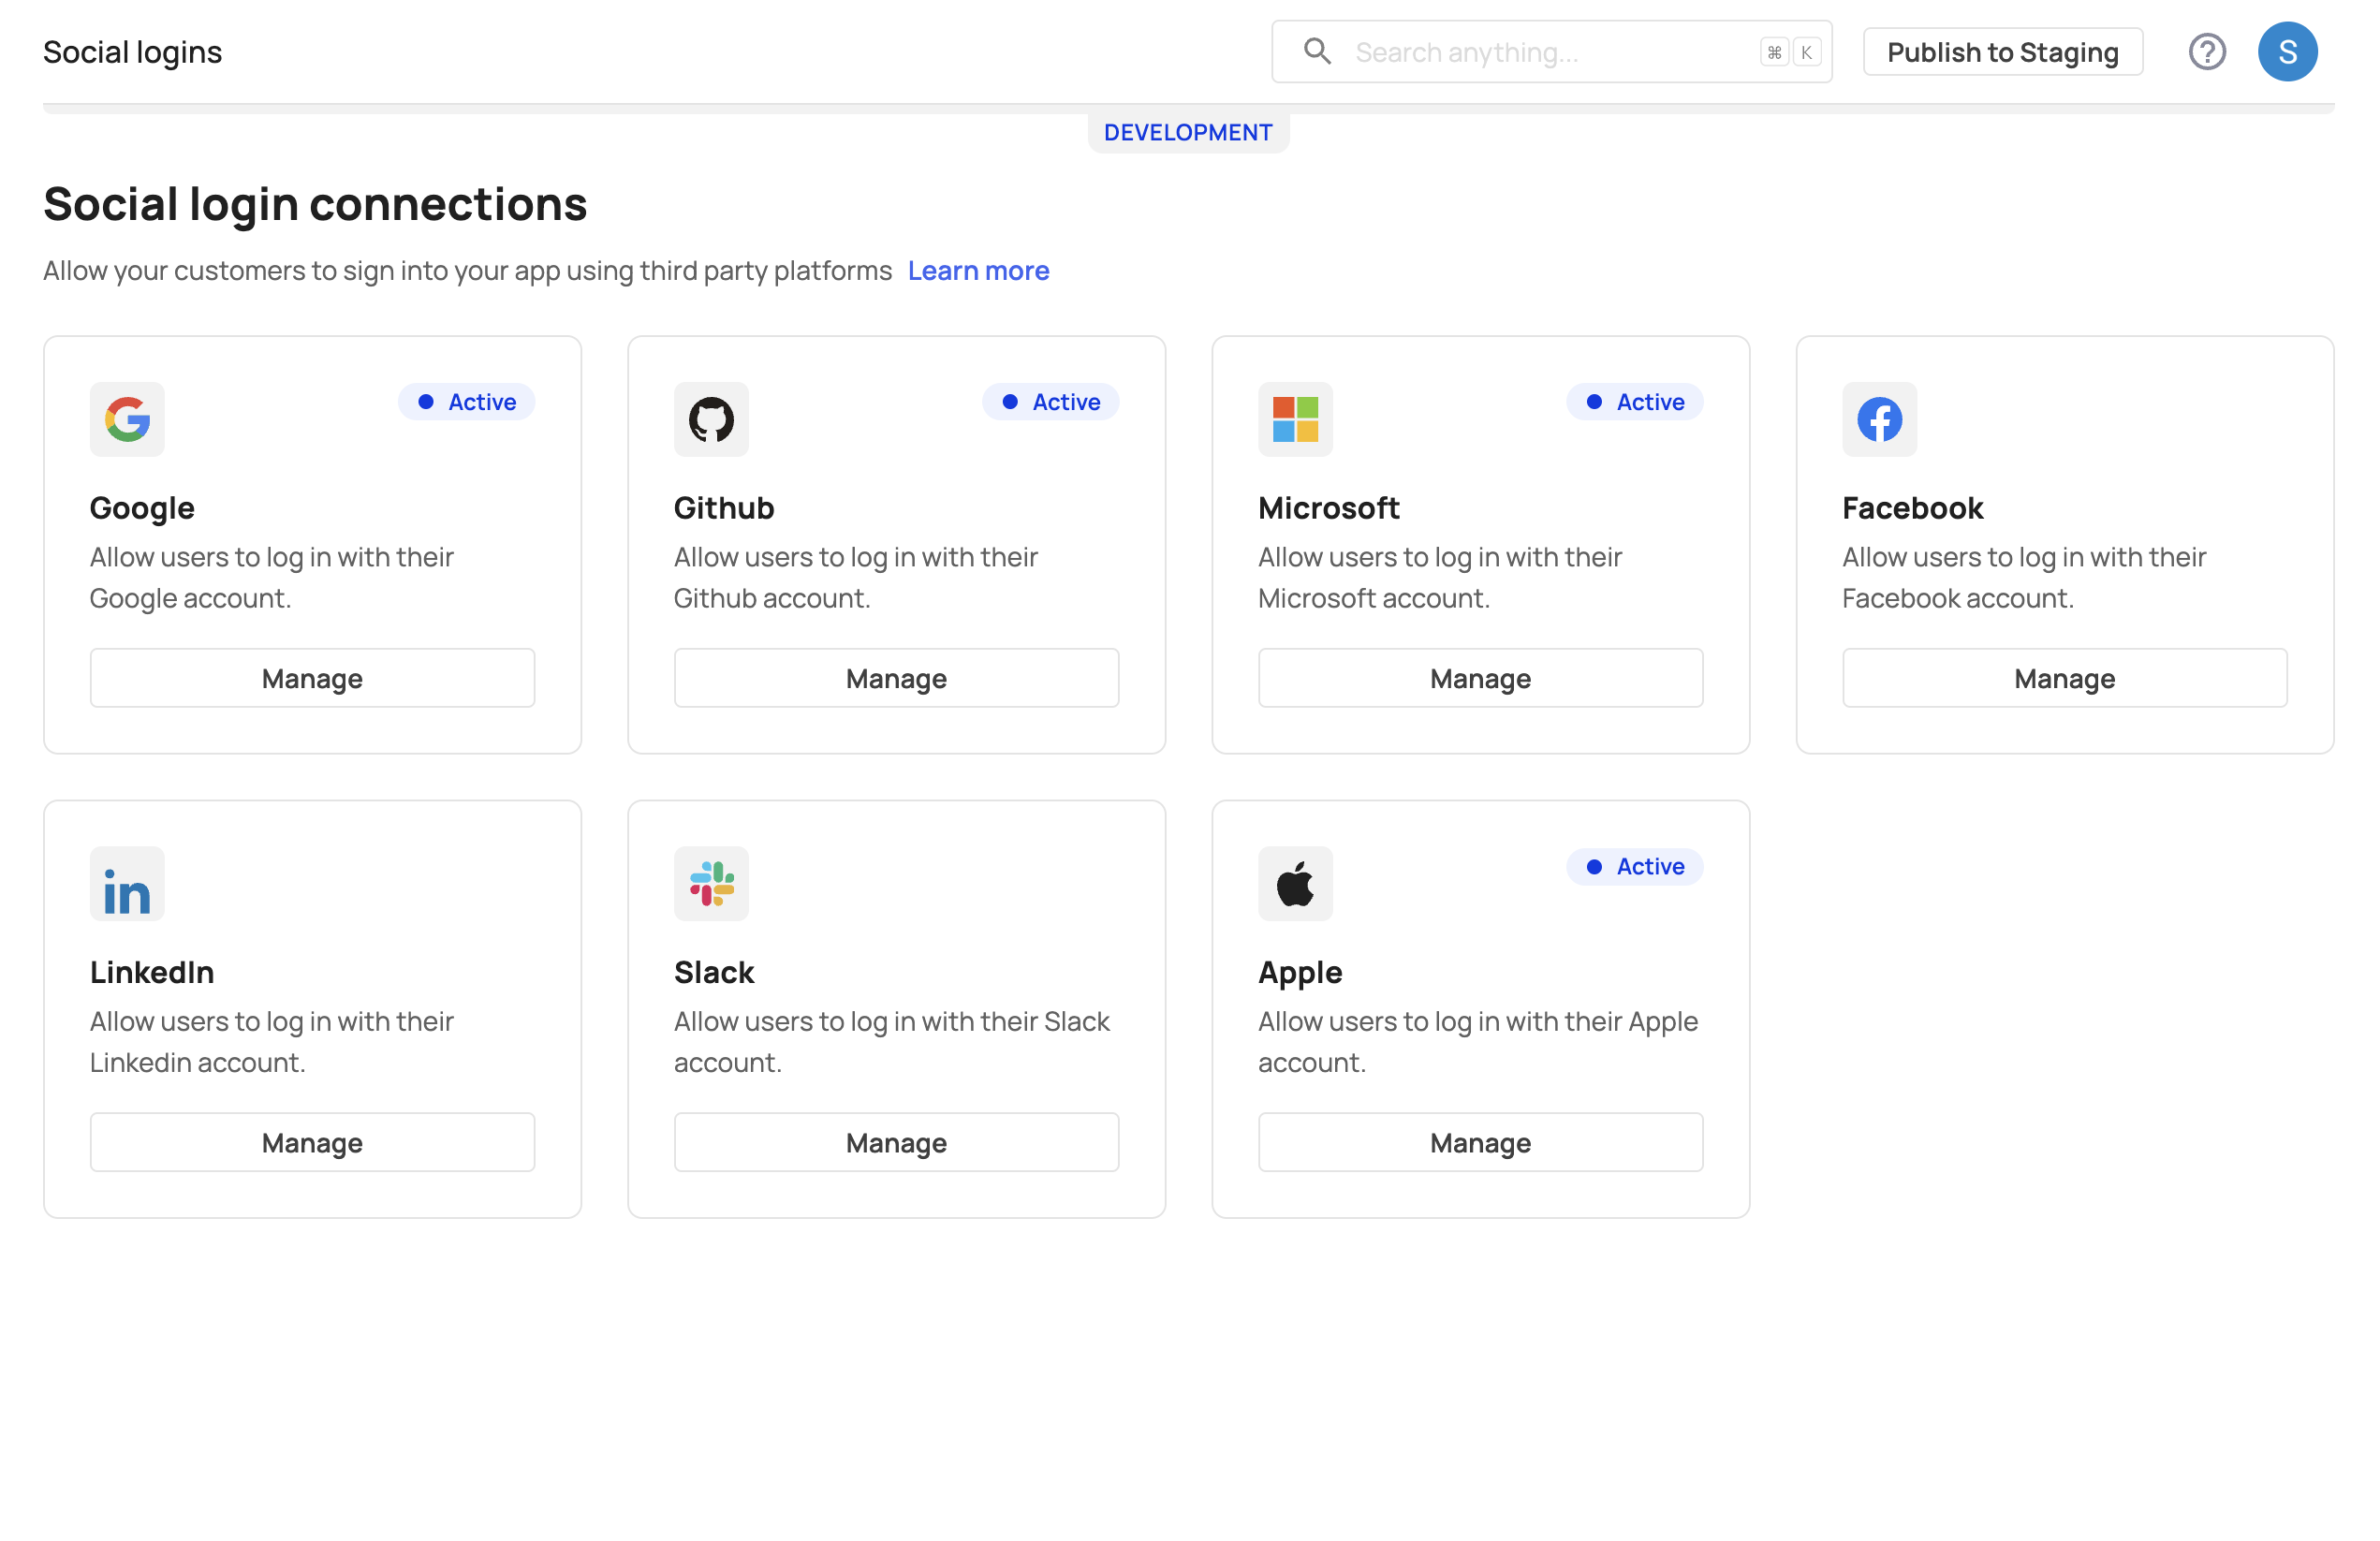The image size is (2380, 1541).
Task: Click the Slack logo icon
Action: coord(711,884)
